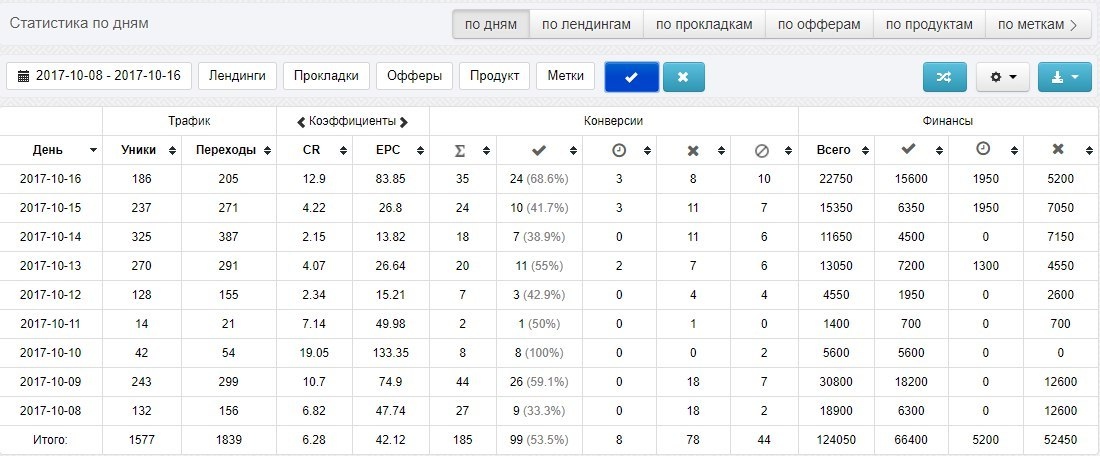
Task: Click the left arrow before Коэффициенты
Action: (x=302, y=122)
